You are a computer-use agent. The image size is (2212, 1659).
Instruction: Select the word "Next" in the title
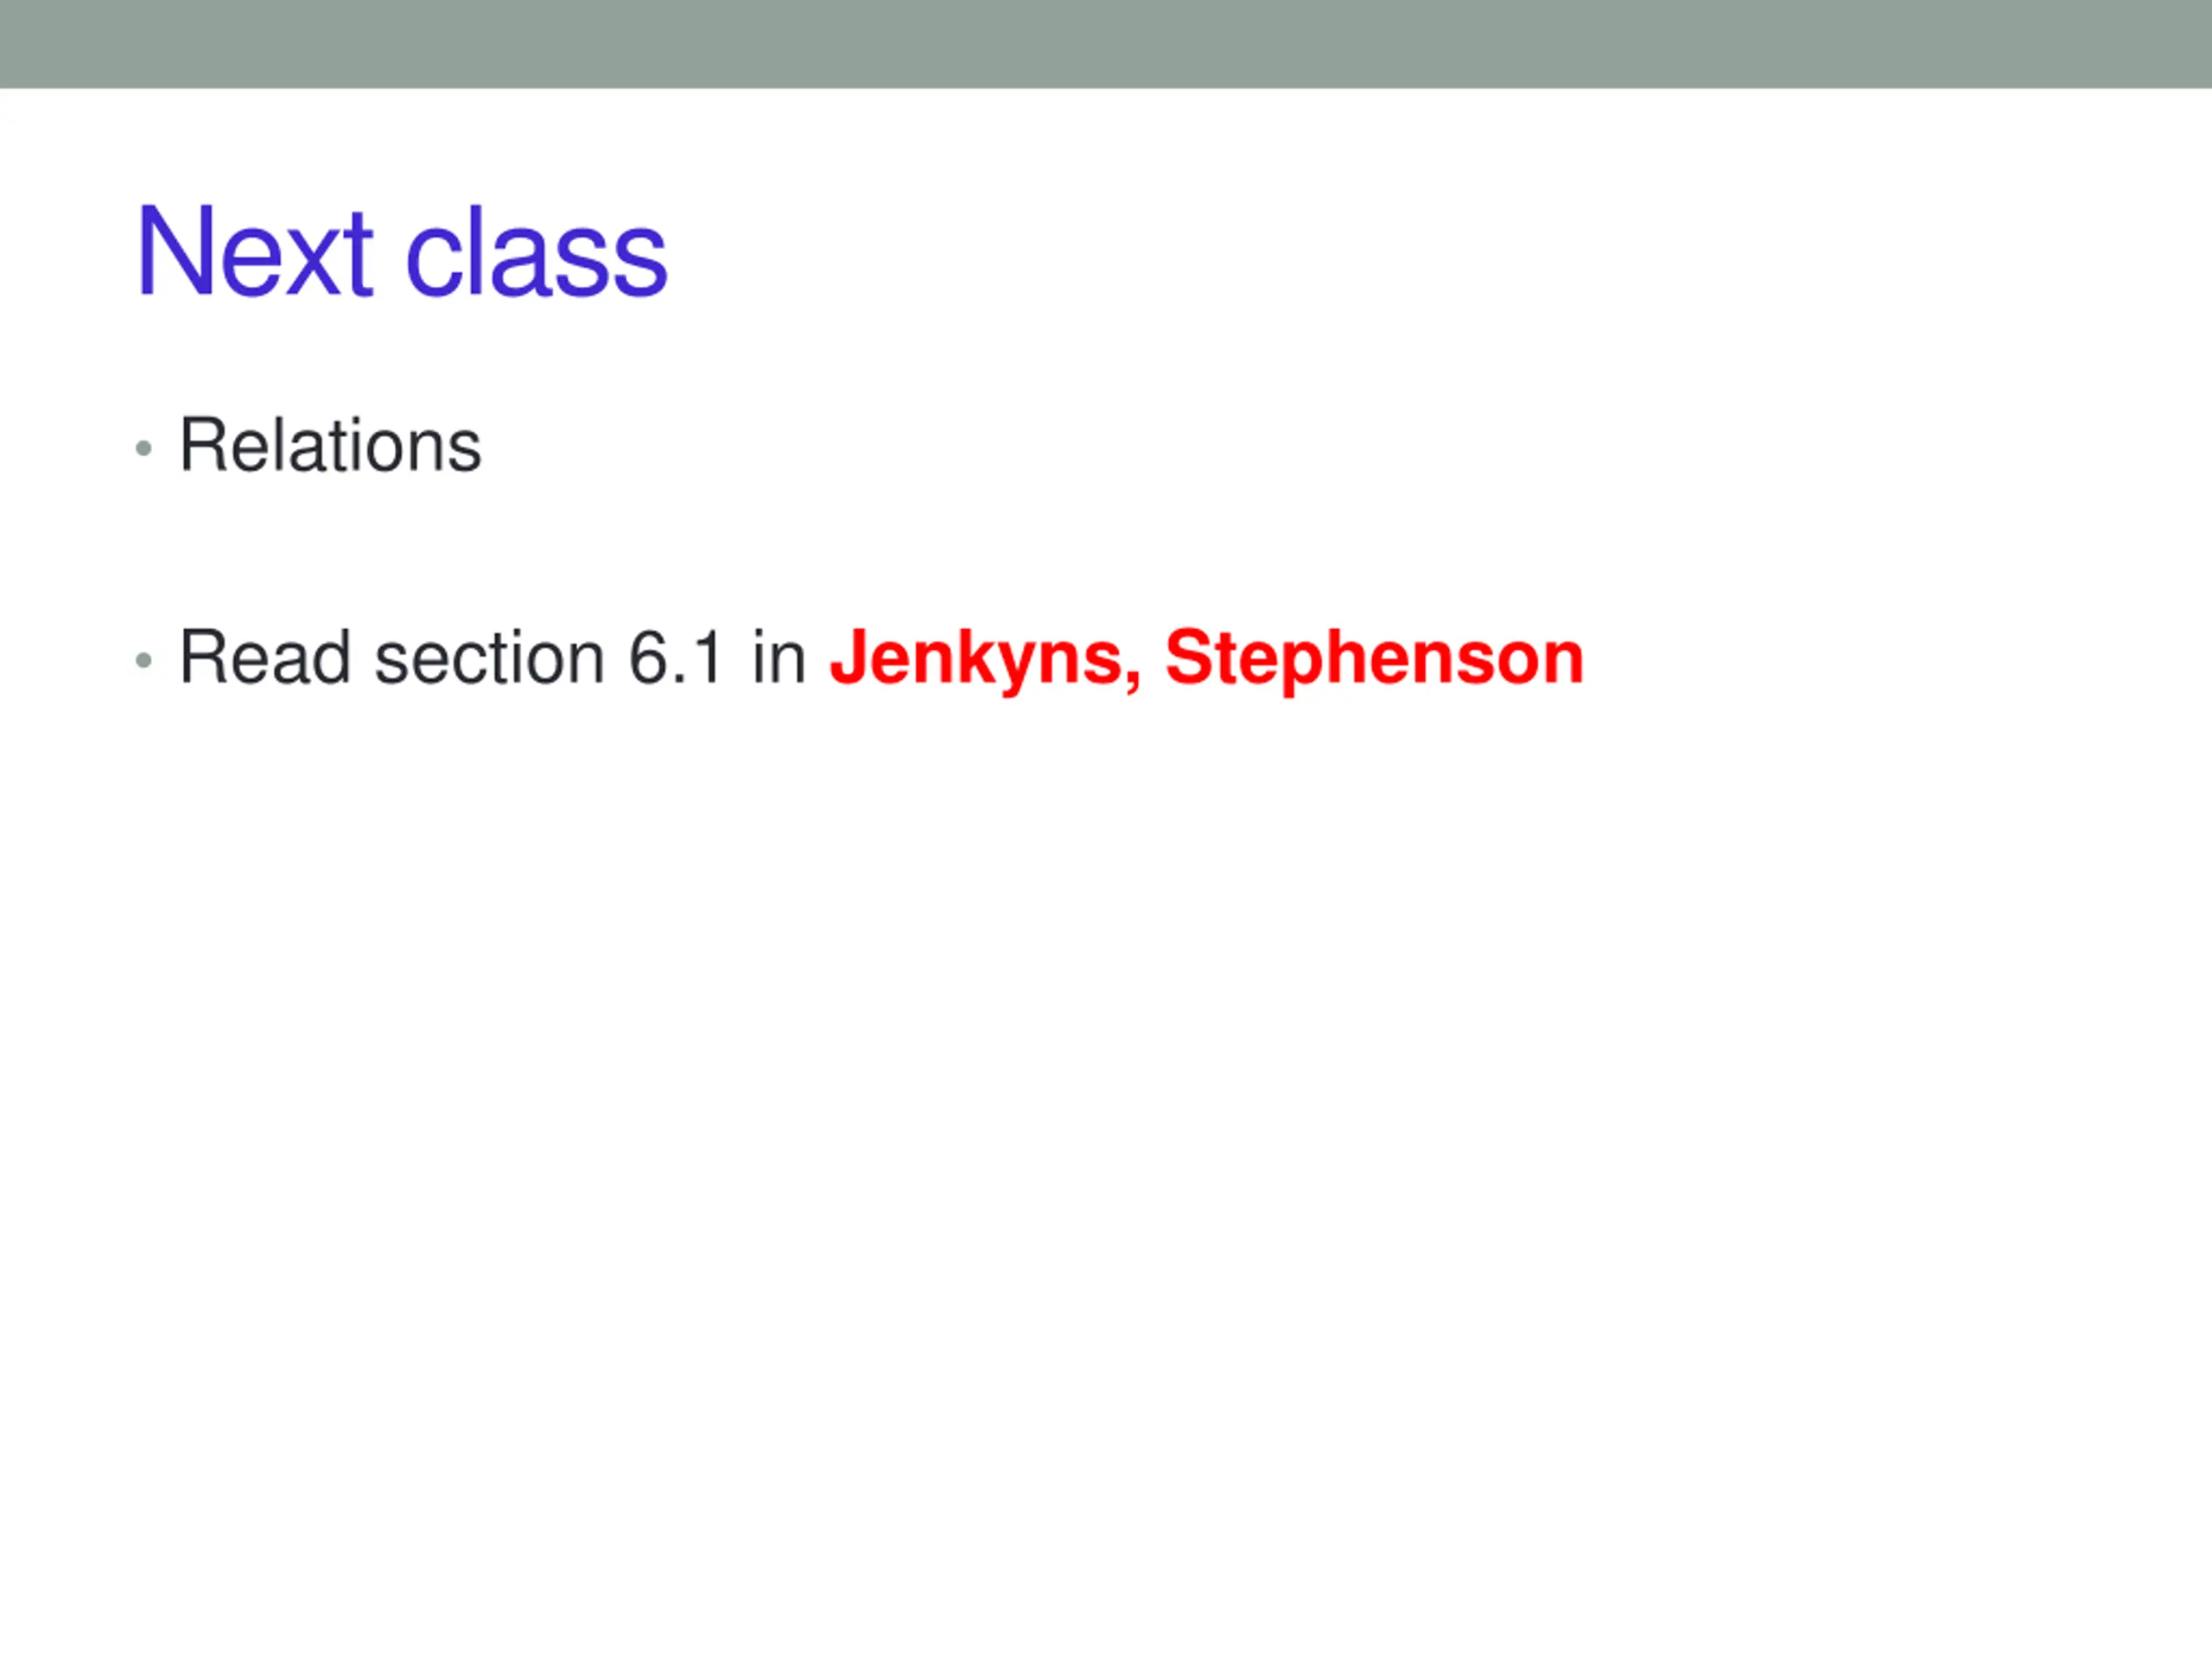click(254, 252)
